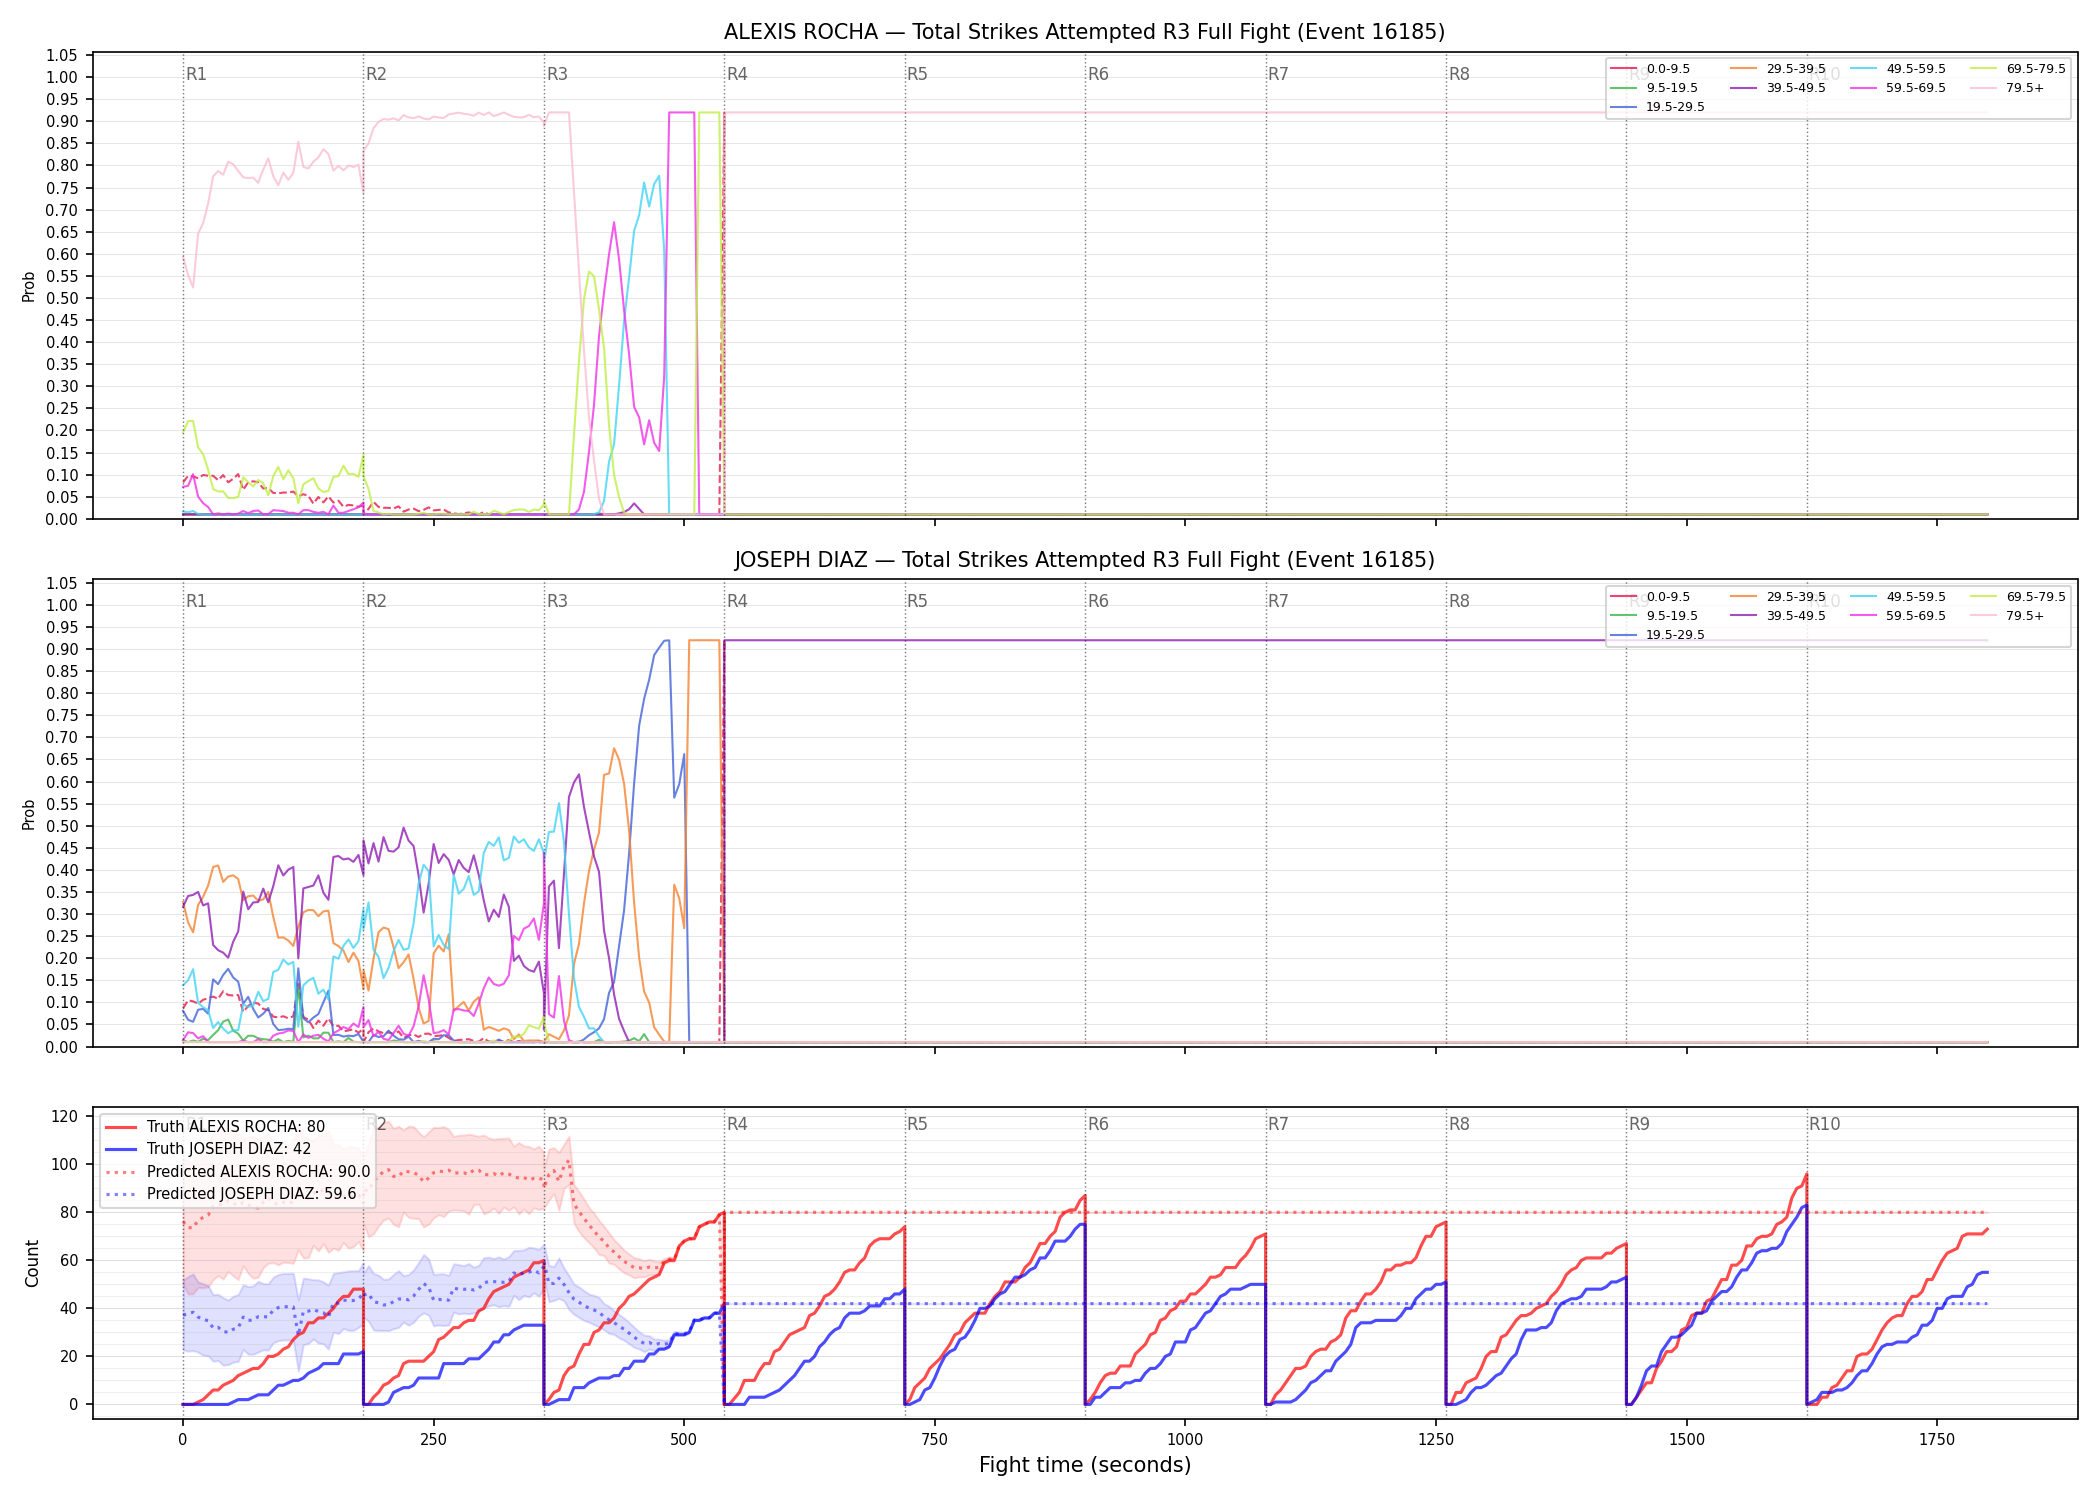Screen dimensions: 2100x1500
Task: Pick '69.5-79.5' legend entry in Joseph Diaz chart
Action: [x=2018, y=597]
